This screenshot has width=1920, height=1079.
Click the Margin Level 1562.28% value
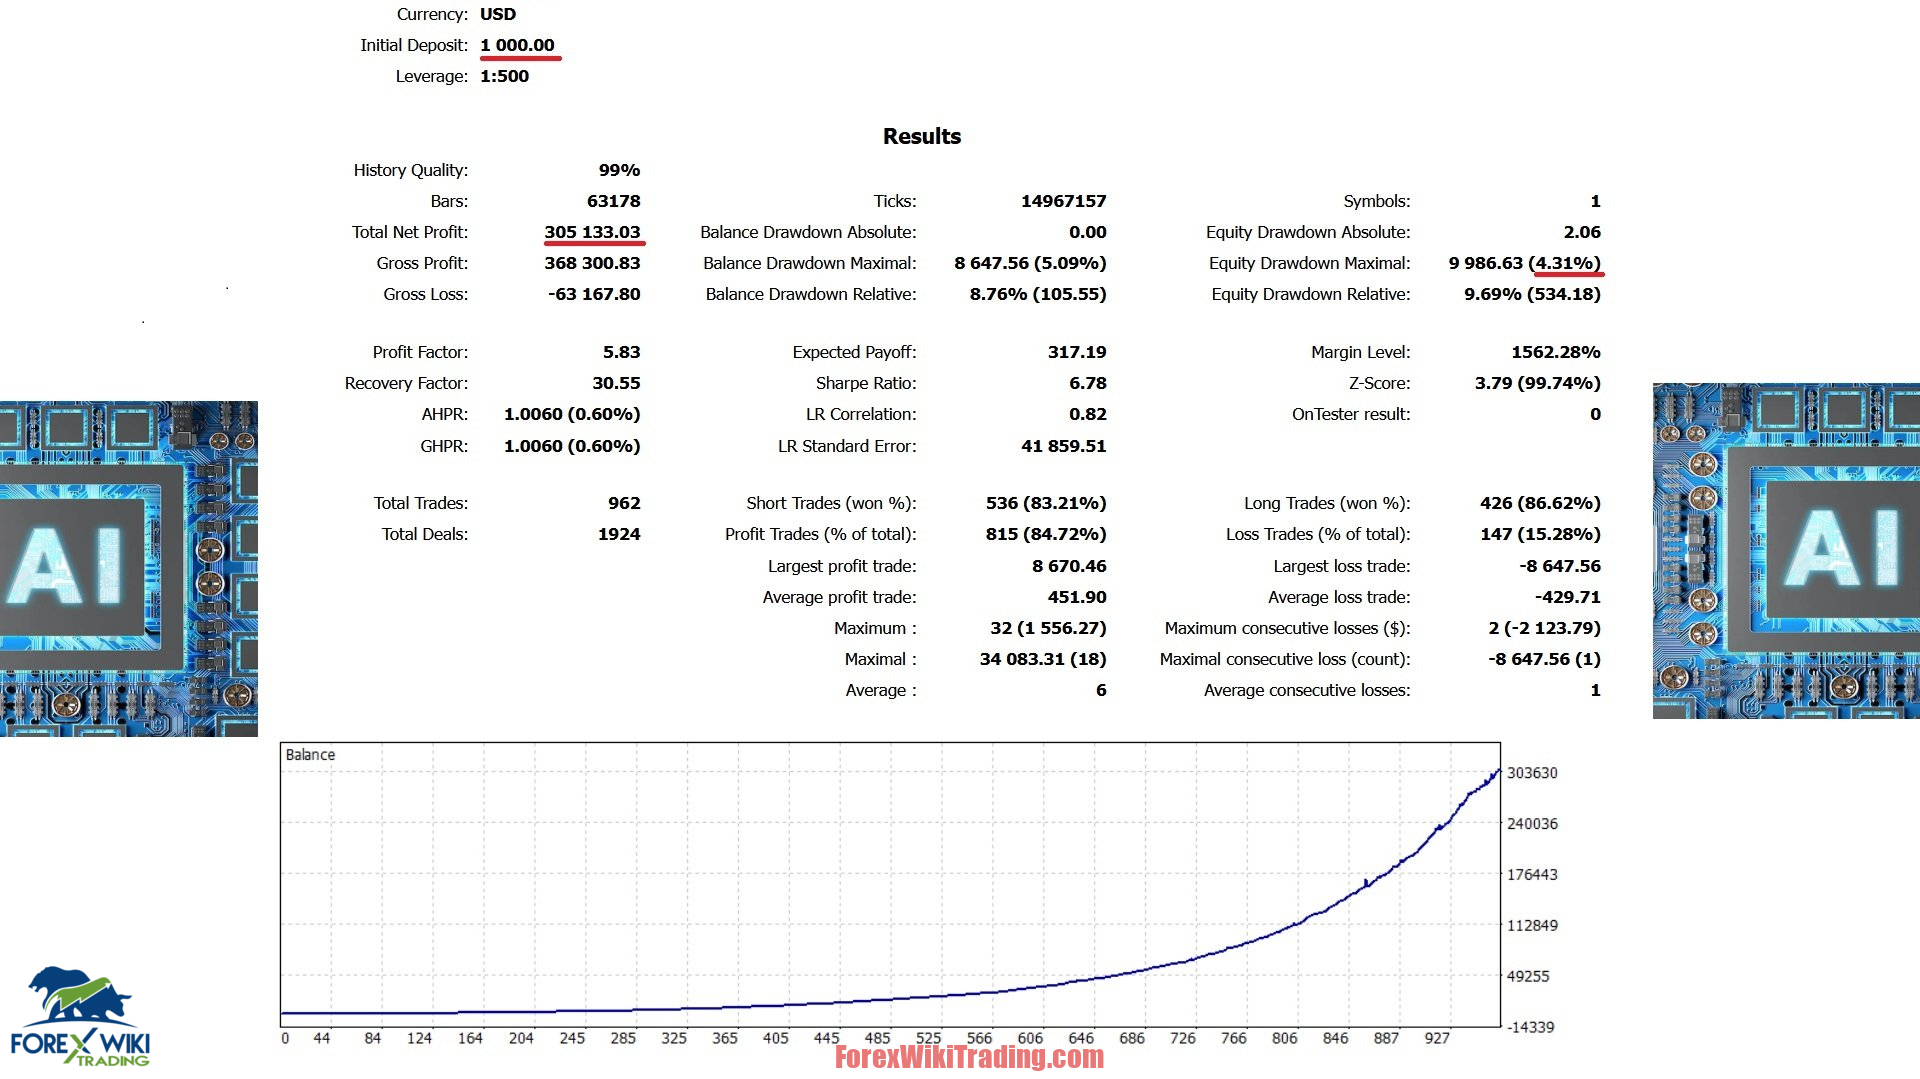pos(1555,352)
